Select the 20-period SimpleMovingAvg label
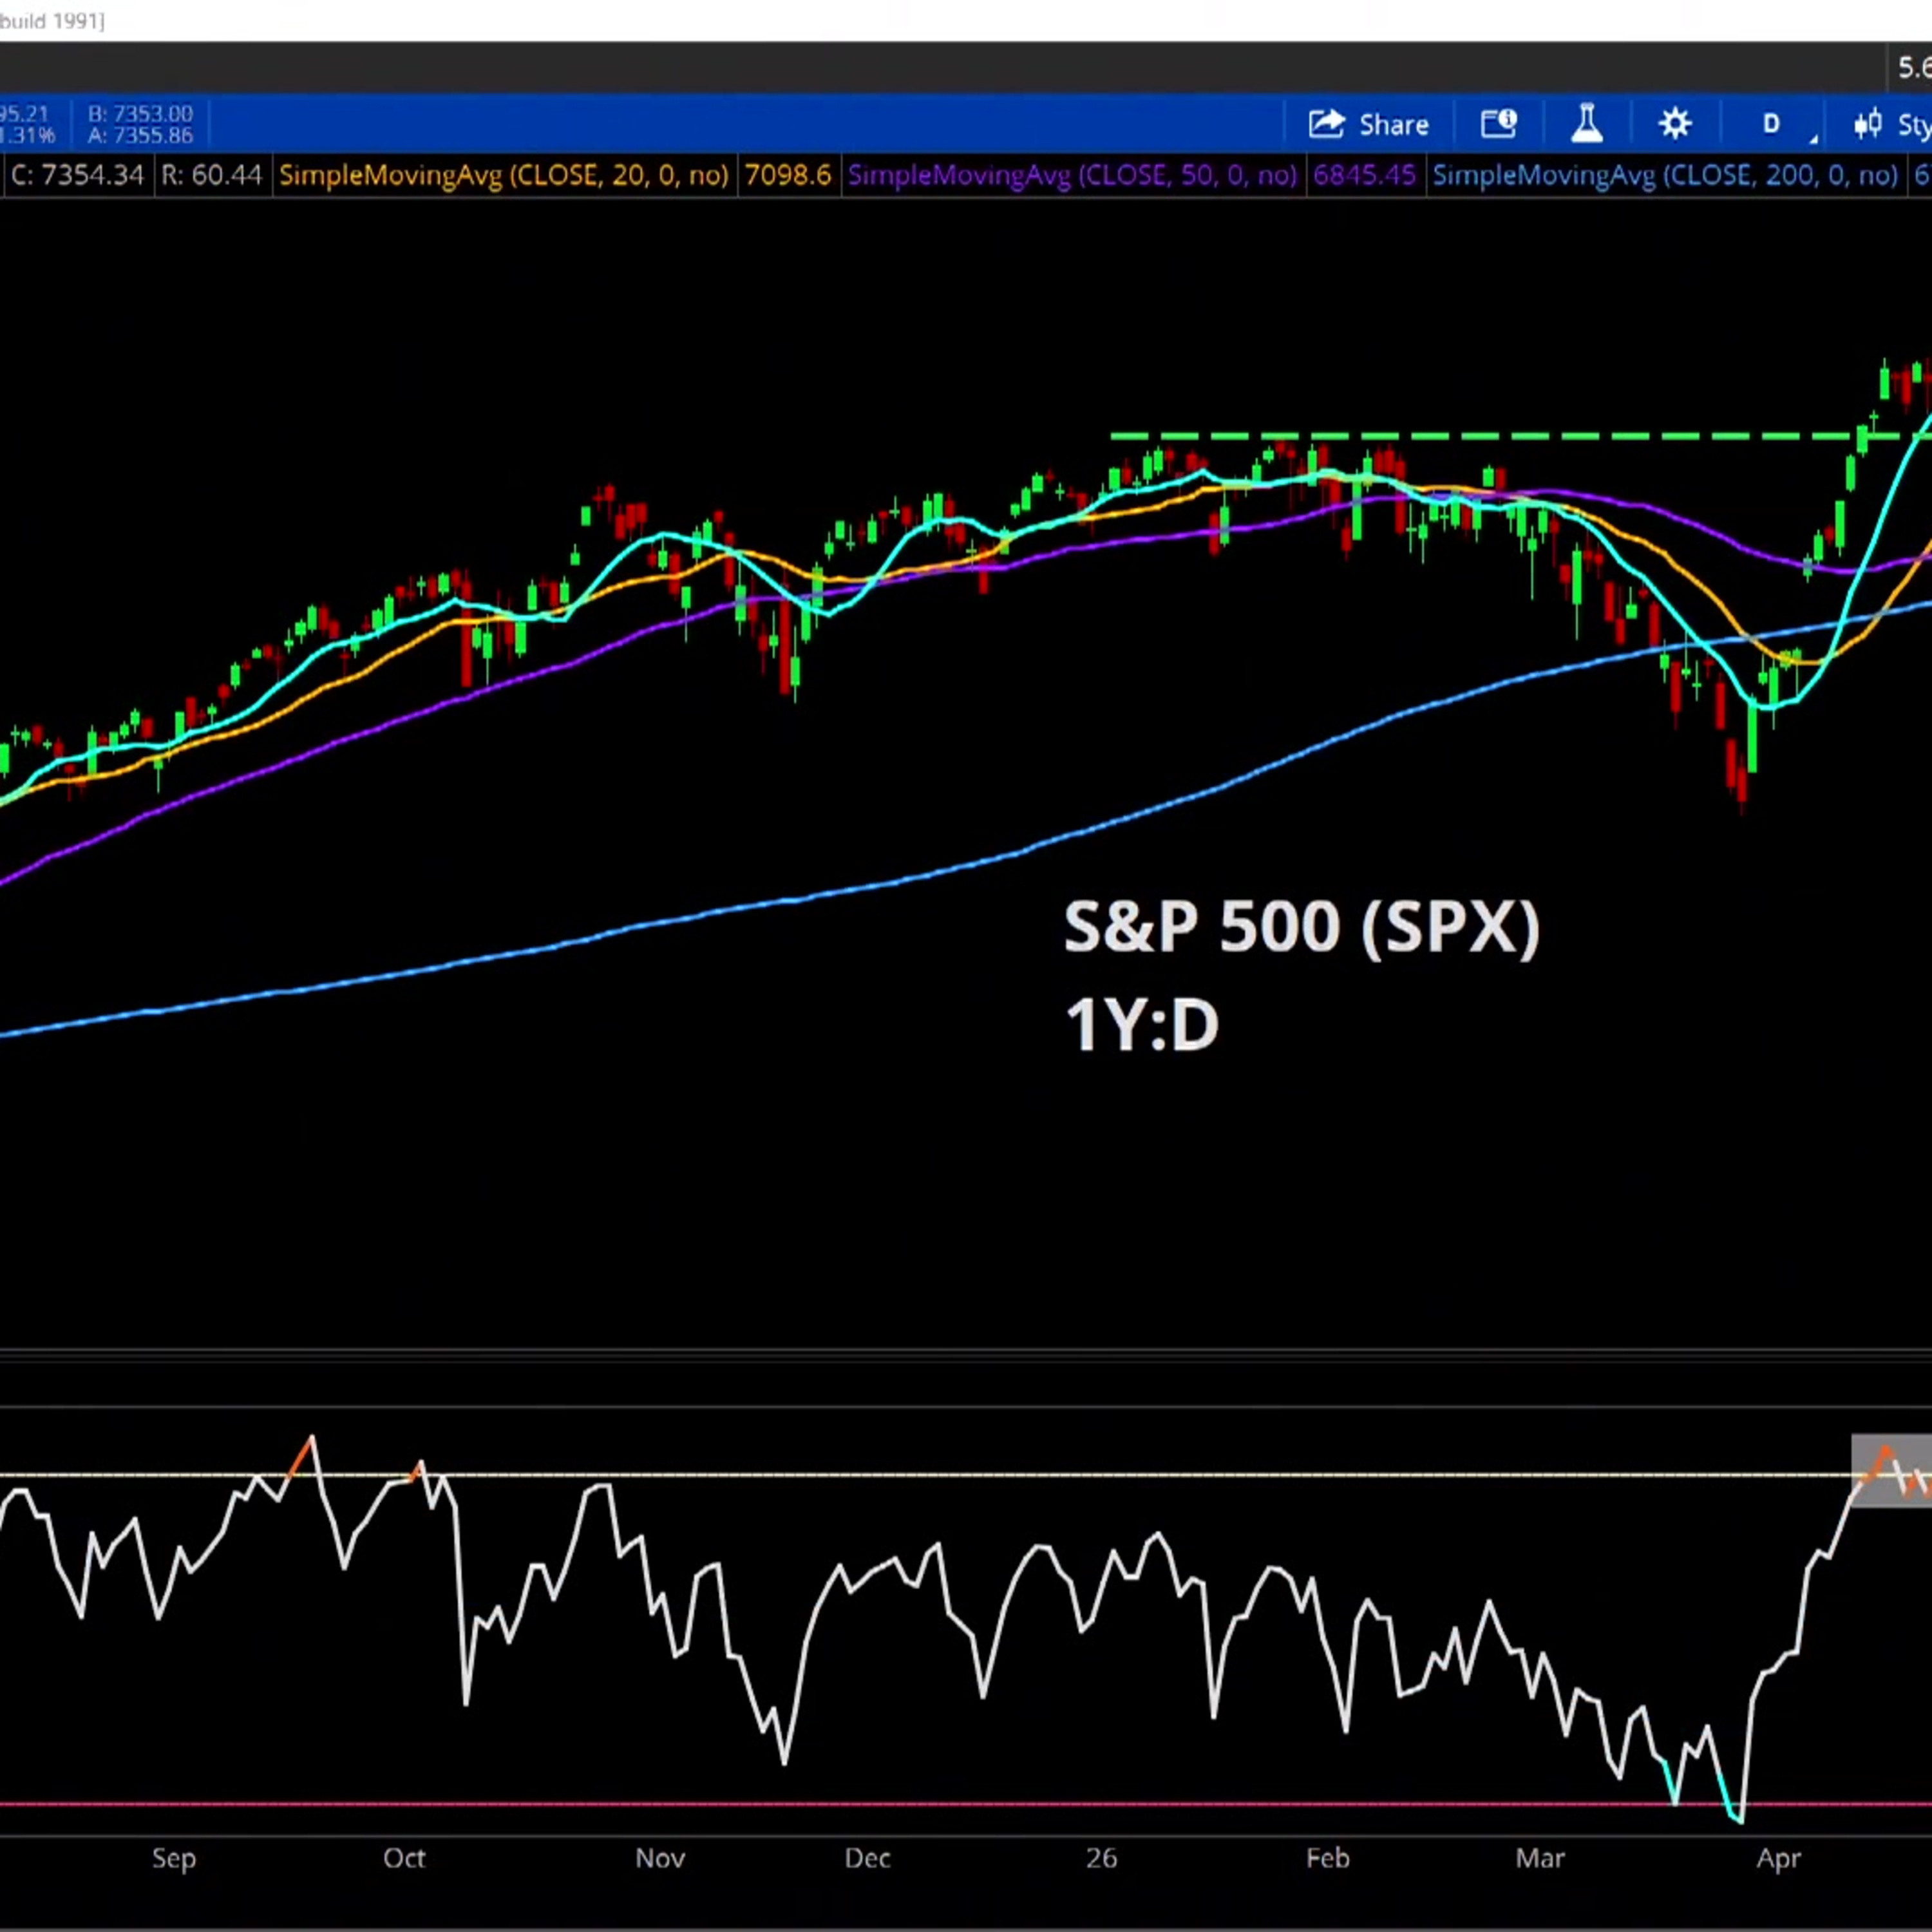1932x1932 pixels. [503, 176]
